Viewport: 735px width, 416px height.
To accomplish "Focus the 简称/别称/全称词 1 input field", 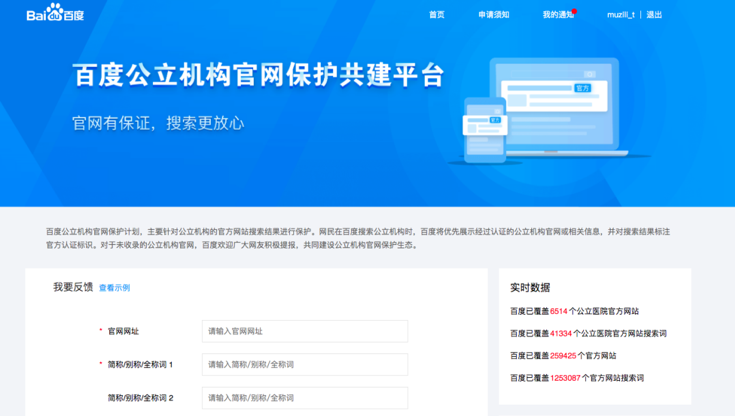I will point(305,364).
